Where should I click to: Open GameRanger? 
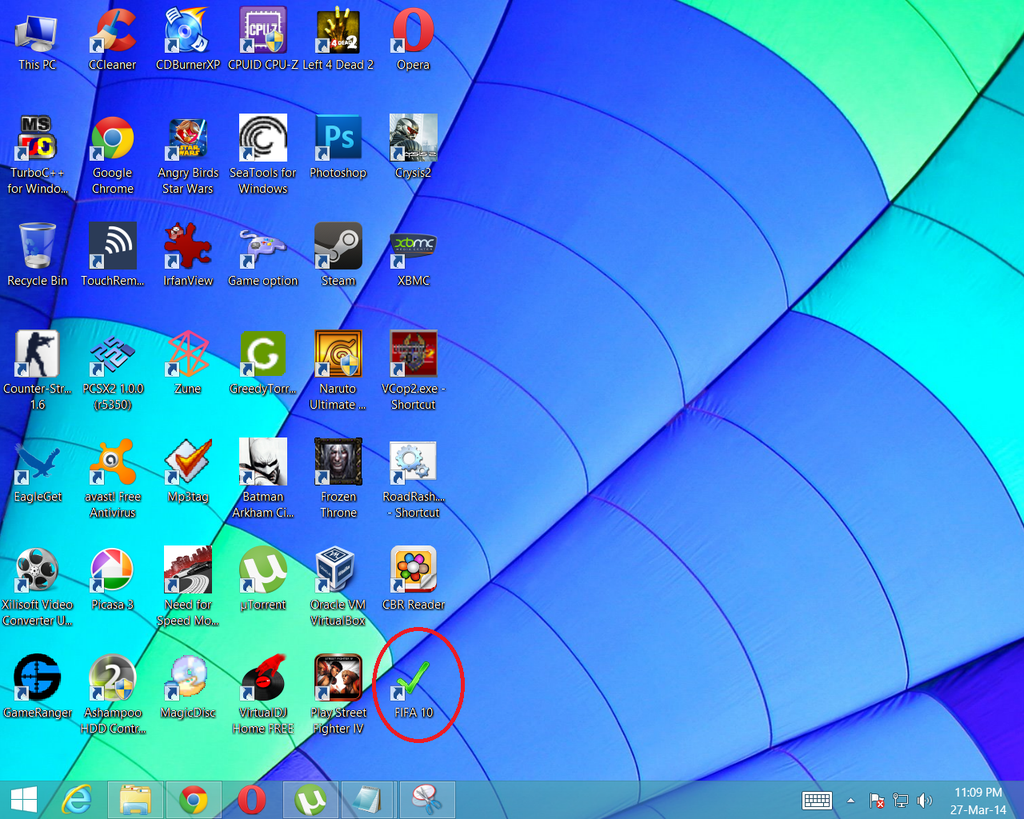point(38,675)
